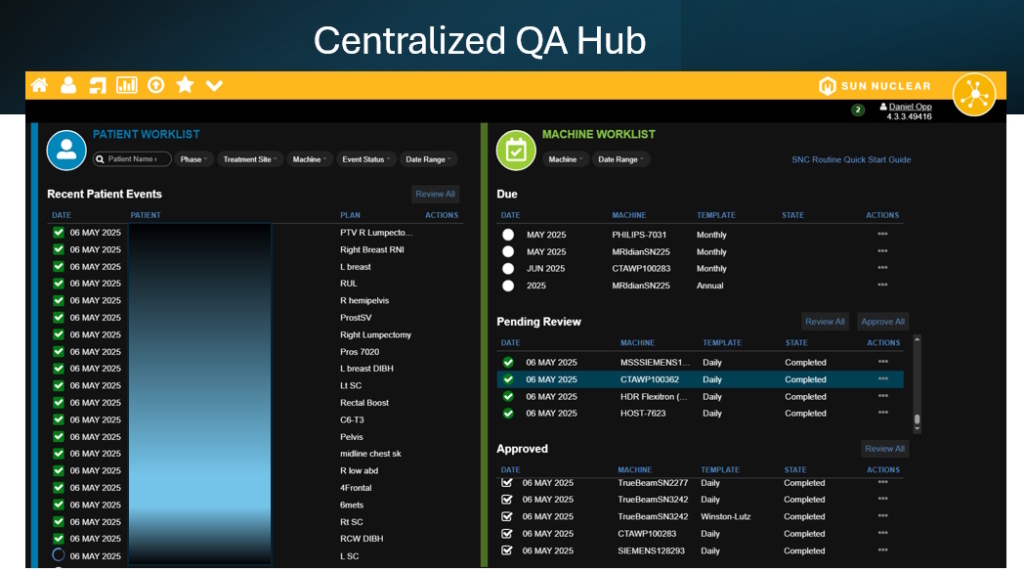Open the Treatment Site filter dropdown

(250, 159)
